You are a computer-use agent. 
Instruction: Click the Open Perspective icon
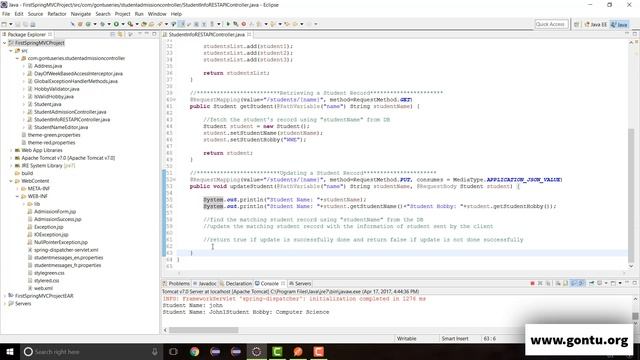pyautogui.click(x=576, y=24)
